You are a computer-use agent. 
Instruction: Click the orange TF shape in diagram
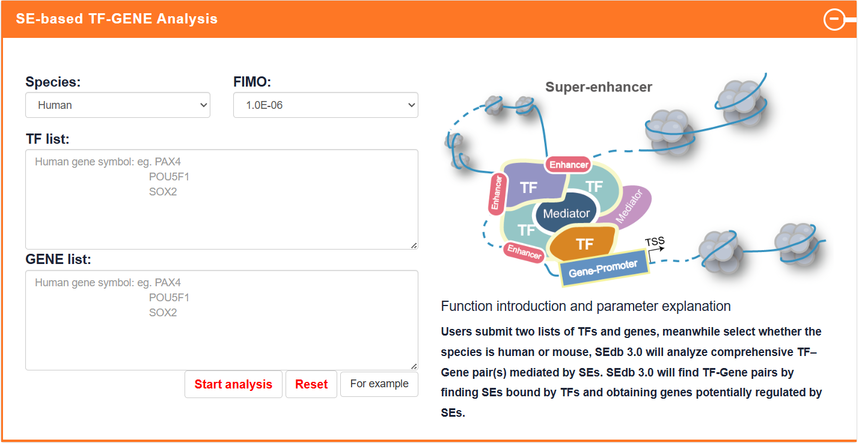coord(585,243)
